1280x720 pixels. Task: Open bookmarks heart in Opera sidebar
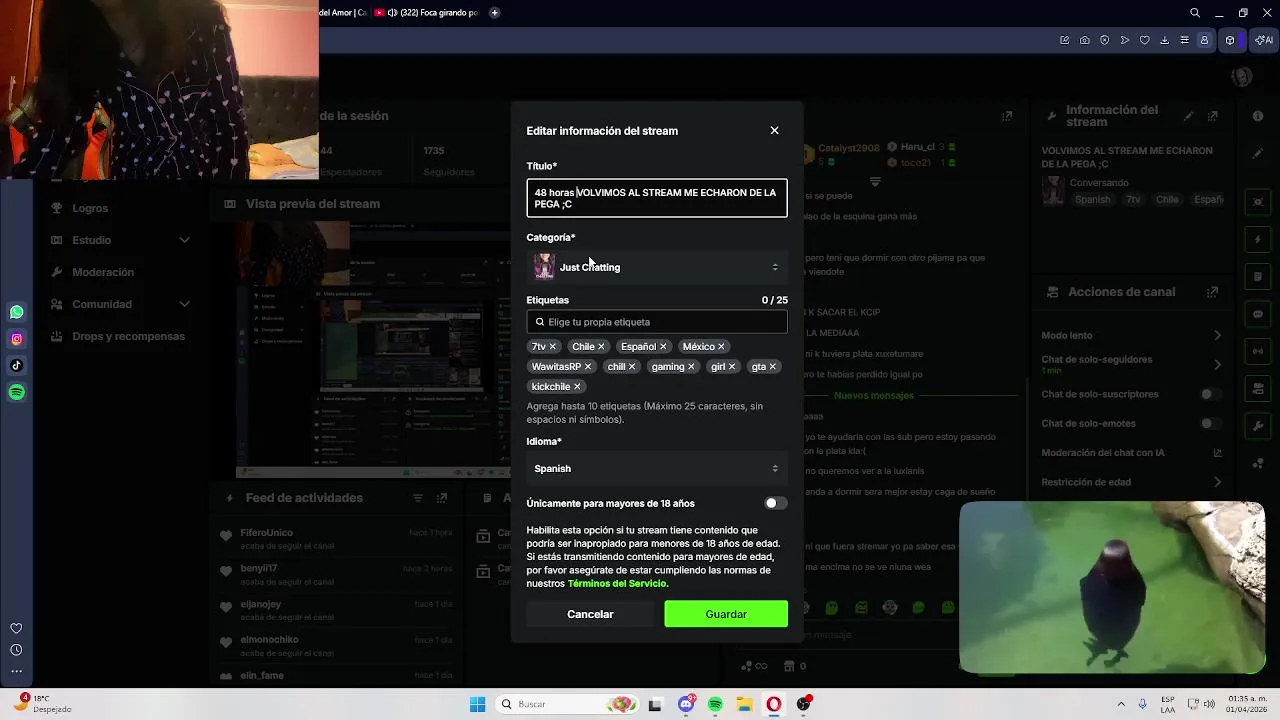tap(16, 629)
